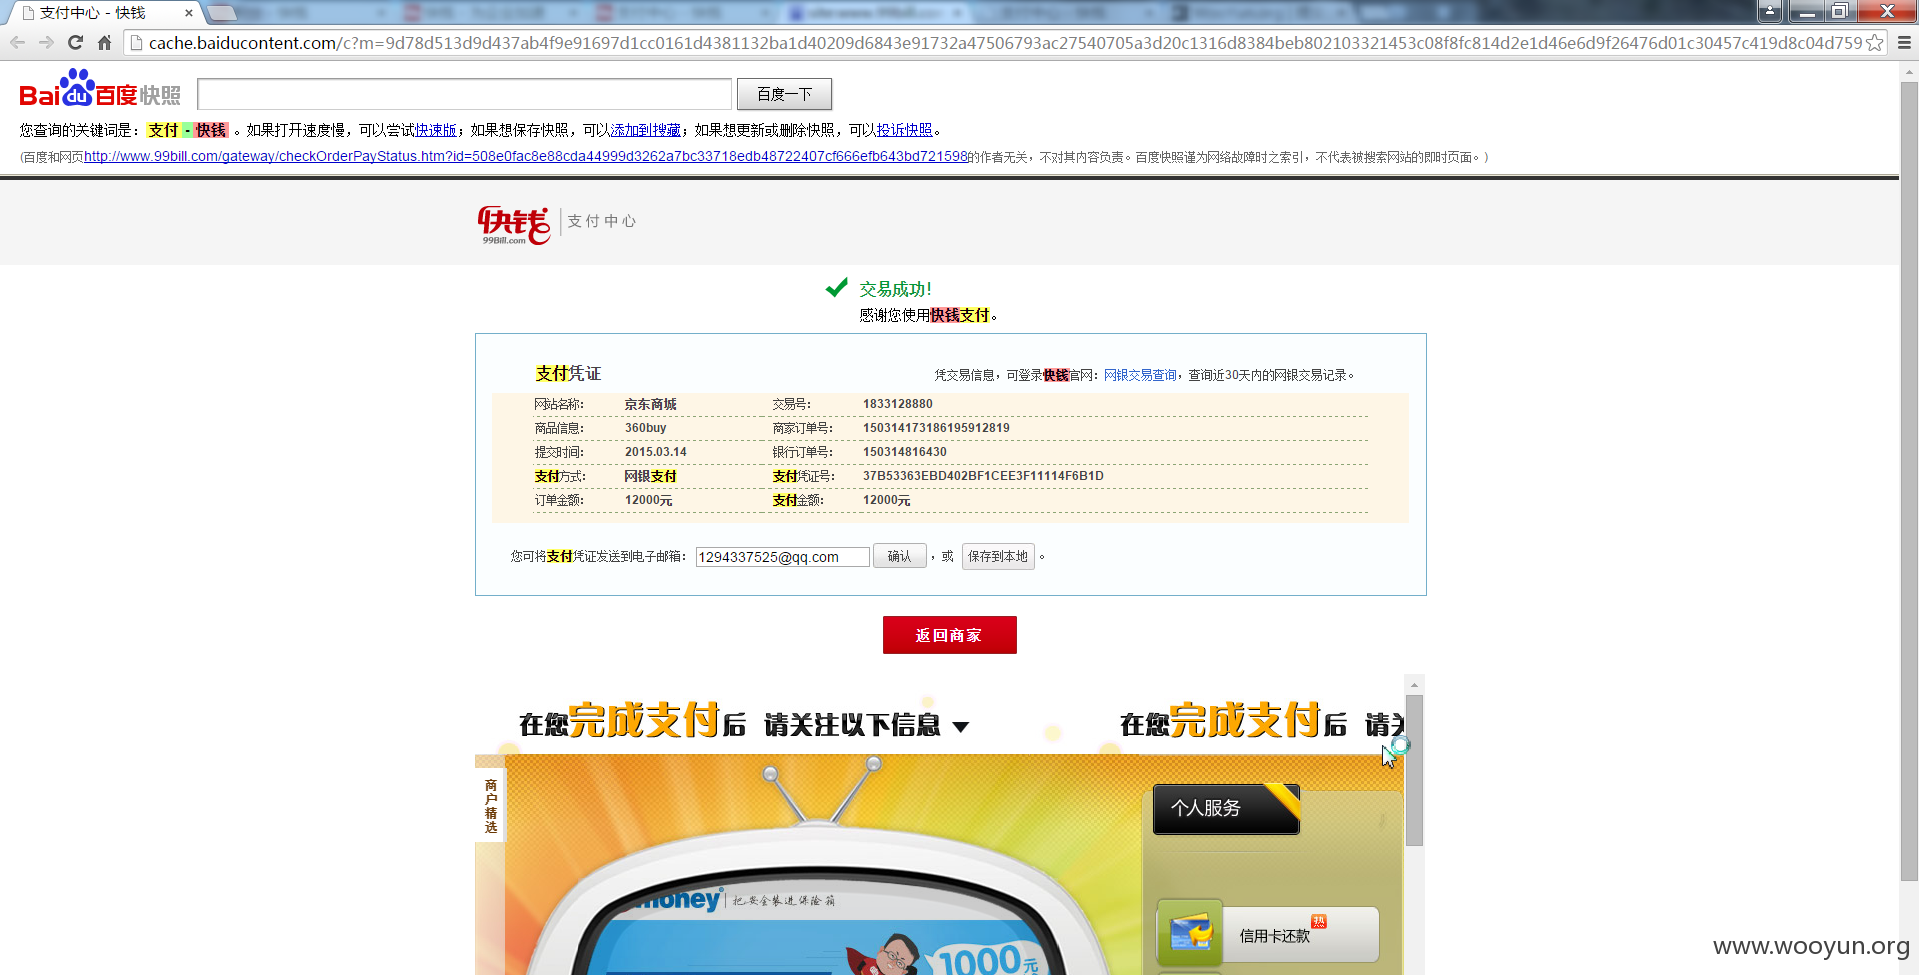
Task: Bookmark page with the star icon
Action: pos(1874,43)
